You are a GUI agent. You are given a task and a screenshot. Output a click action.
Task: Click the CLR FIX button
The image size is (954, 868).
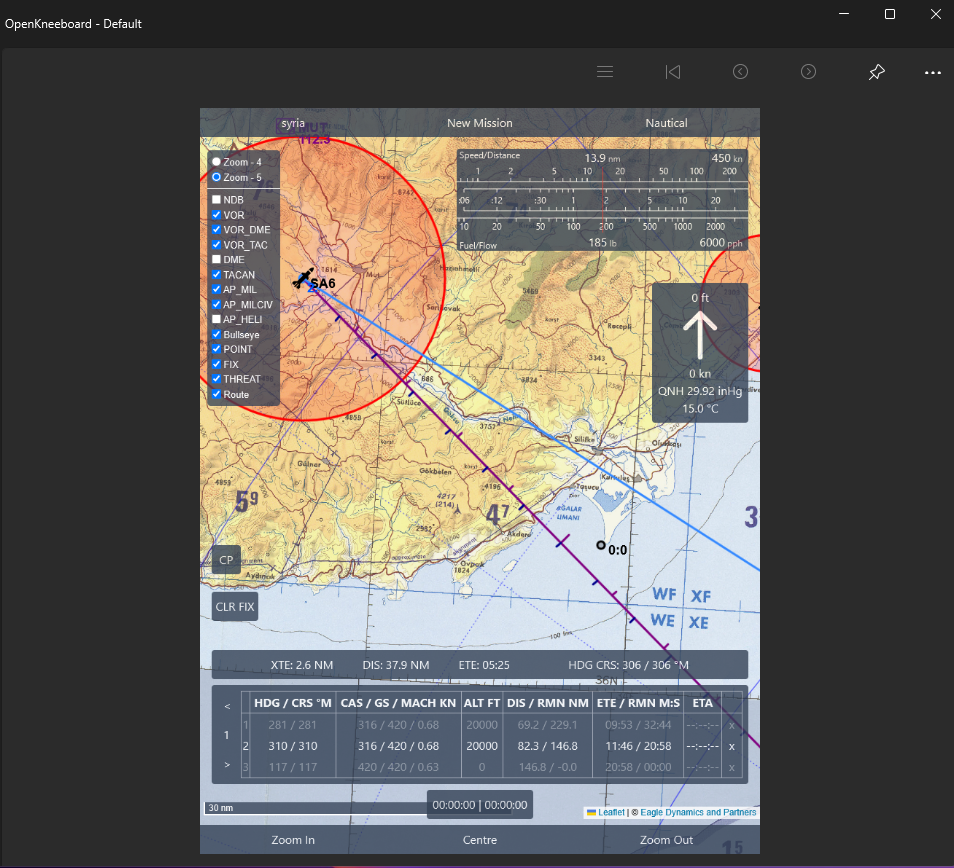click(x=235, y=607)
